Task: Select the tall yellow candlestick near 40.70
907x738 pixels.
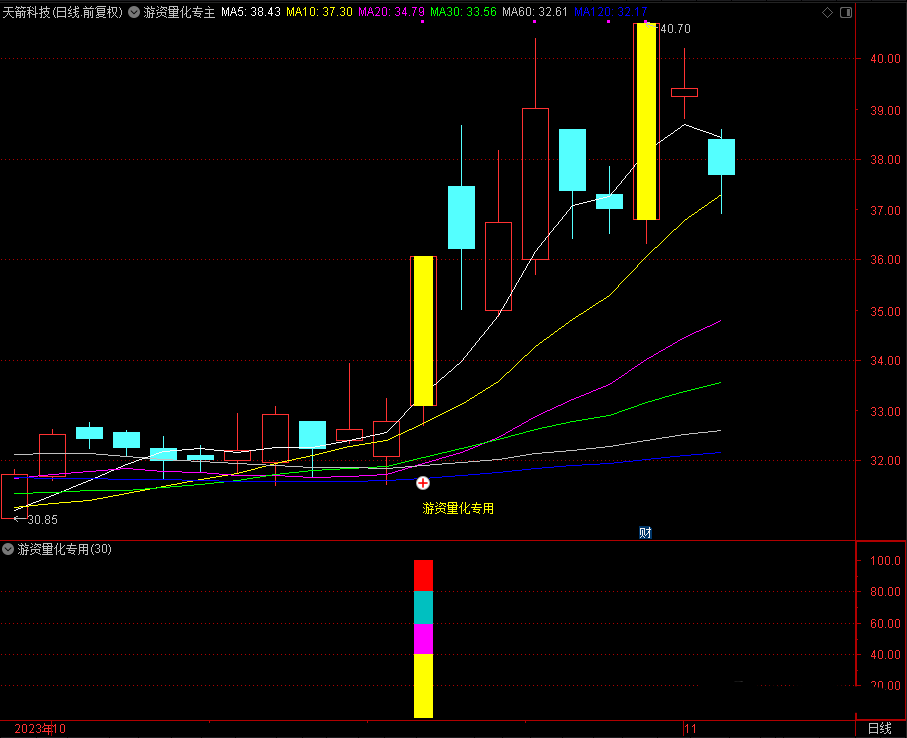Action: click(646, 120)
